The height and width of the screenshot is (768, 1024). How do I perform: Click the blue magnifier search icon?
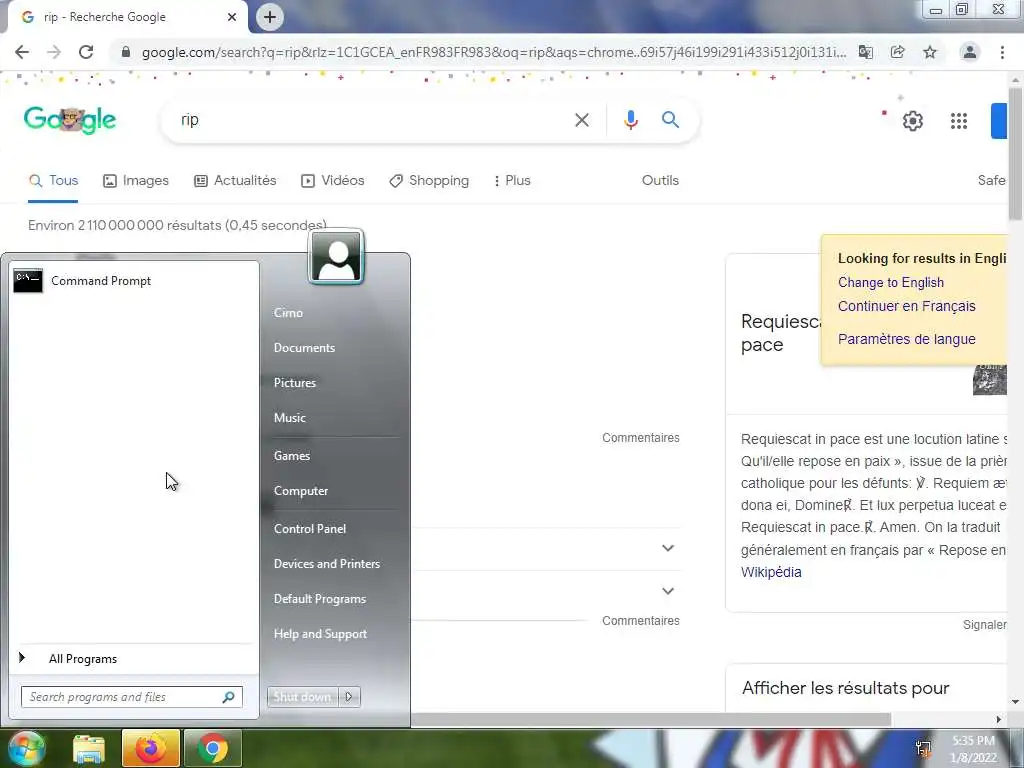[670, 120]
